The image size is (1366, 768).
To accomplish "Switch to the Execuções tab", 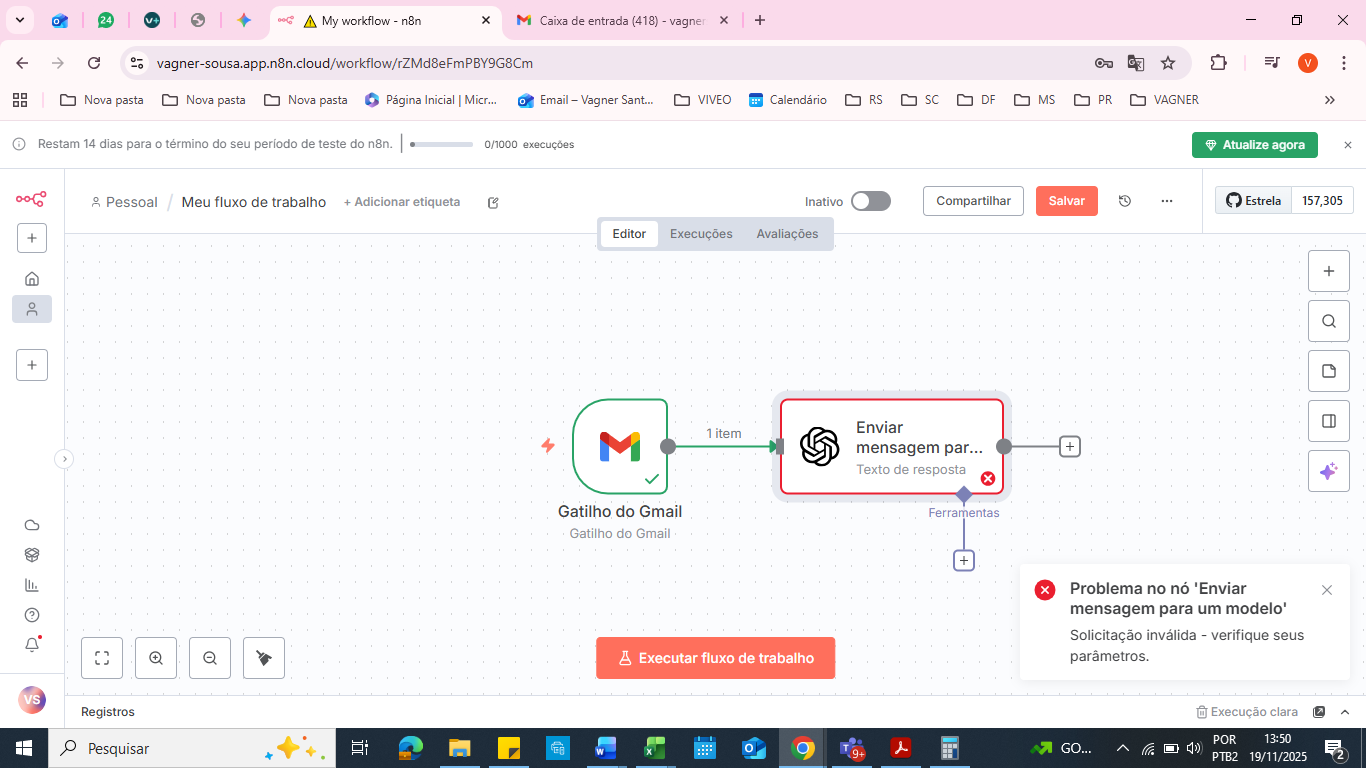I will (x=701, y=234).
